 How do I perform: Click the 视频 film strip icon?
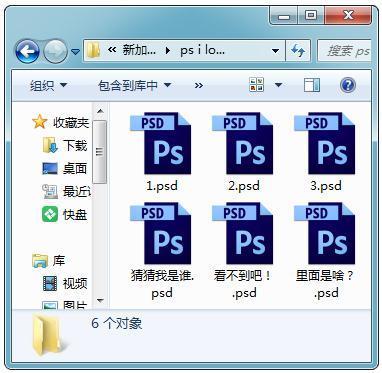point(50,284)
